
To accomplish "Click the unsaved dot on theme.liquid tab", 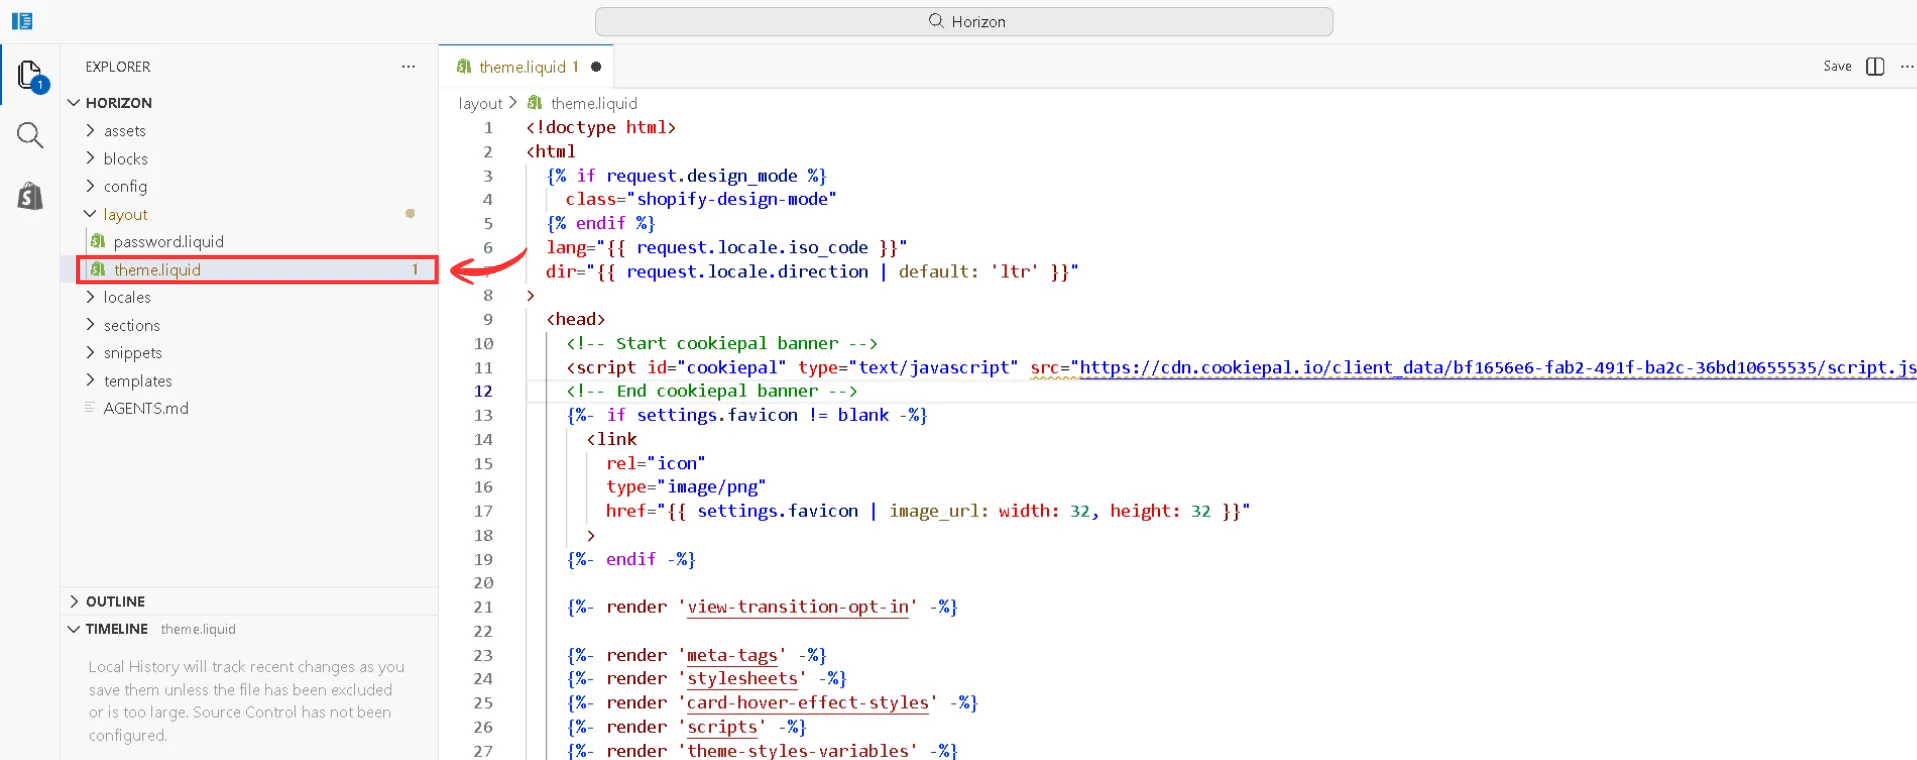I will tap(596, 67).
